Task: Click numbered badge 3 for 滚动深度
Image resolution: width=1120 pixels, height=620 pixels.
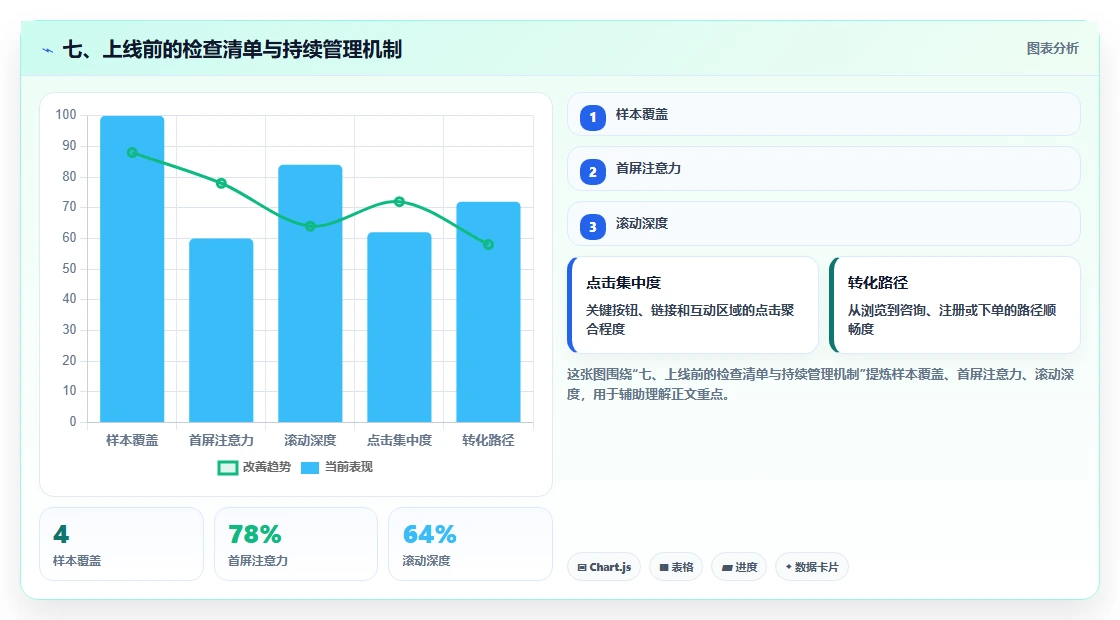Action: [x=593, y=227]
